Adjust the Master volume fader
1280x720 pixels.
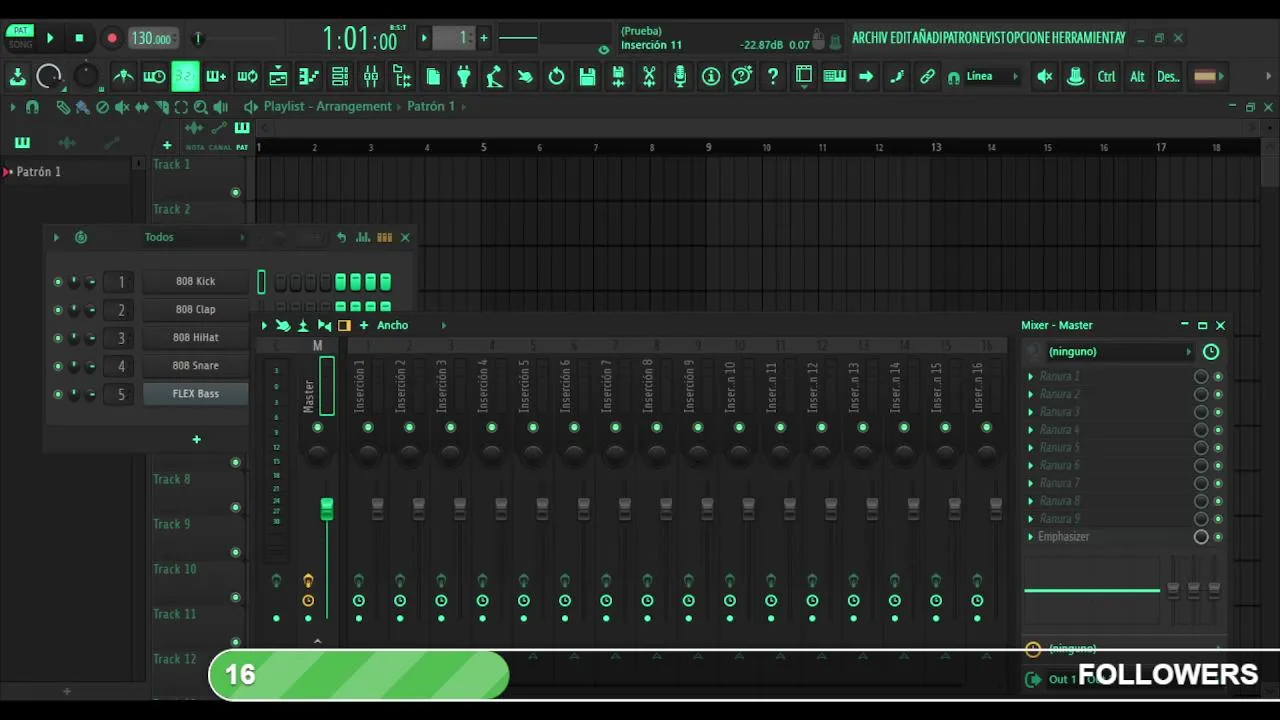click(x=326, y=509)
